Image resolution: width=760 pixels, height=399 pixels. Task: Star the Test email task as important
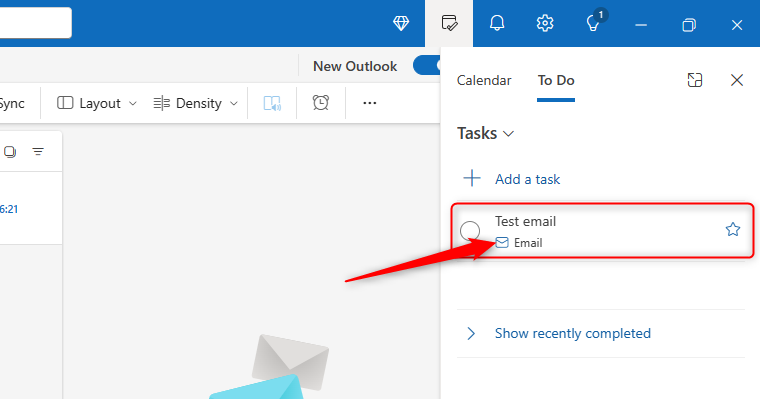point(733,229)
